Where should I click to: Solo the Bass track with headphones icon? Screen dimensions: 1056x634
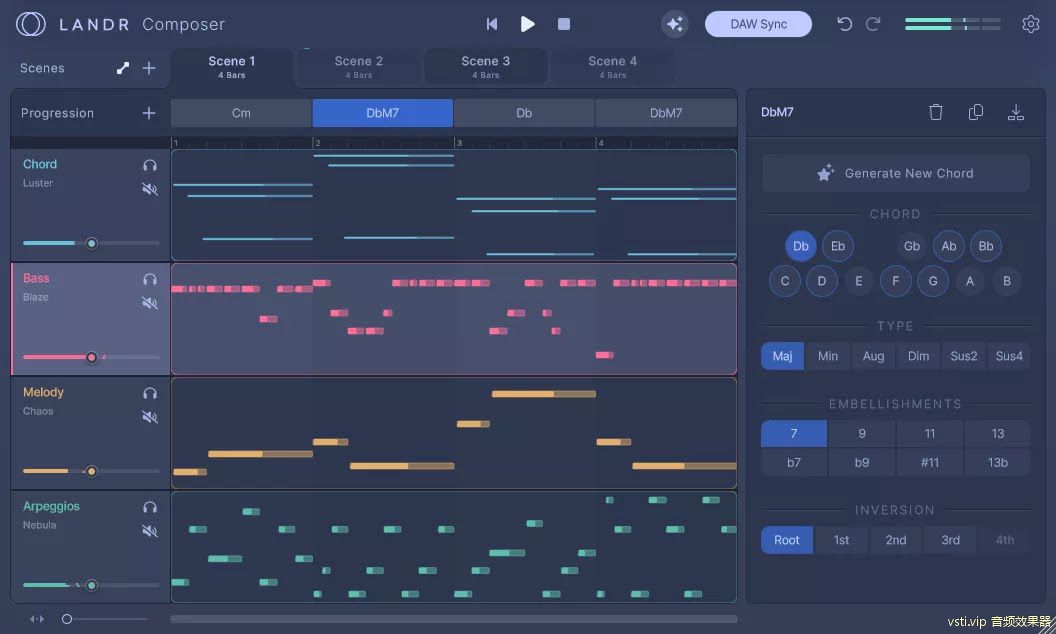point(150,279)
